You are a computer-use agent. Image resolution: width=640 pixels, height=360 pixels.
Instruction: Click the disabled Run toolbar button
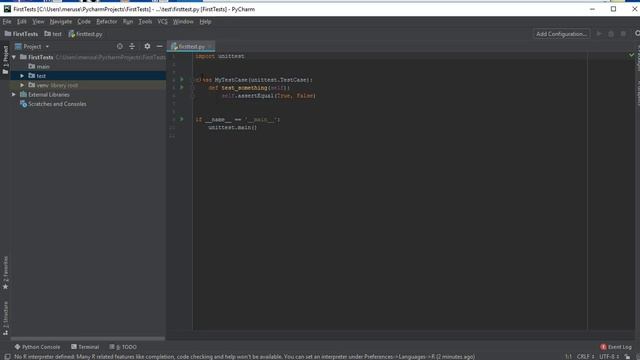599,34
